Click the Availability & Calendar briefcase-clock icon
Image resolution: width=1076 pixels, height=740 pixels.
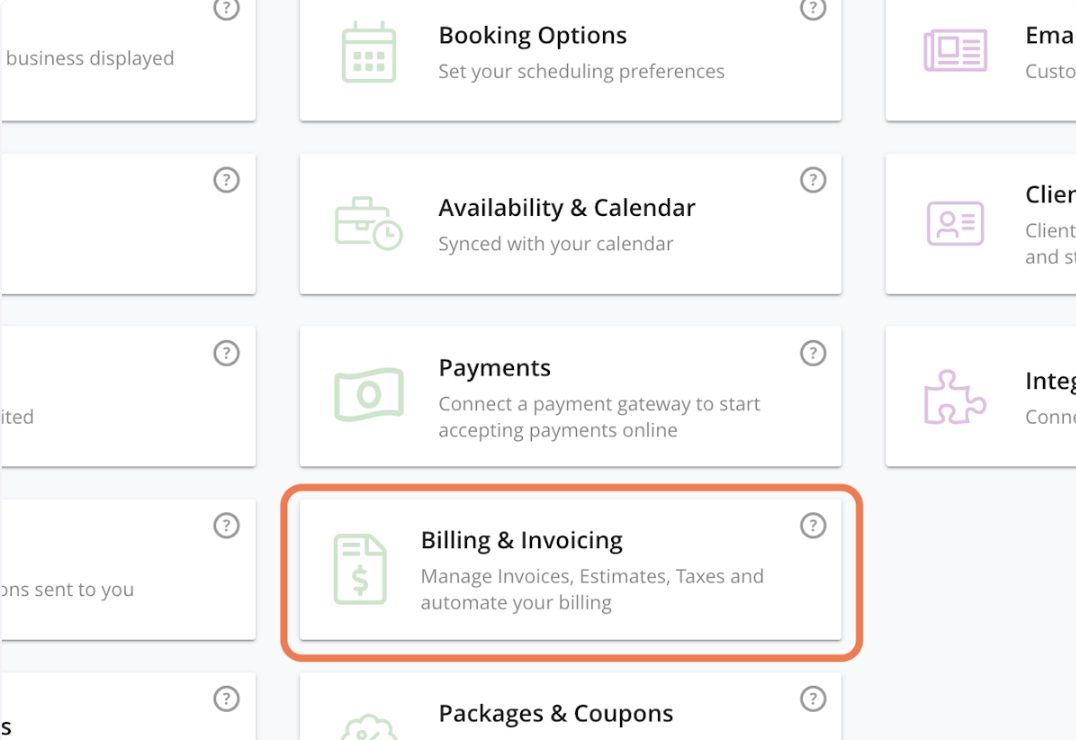tap(368, 223)
